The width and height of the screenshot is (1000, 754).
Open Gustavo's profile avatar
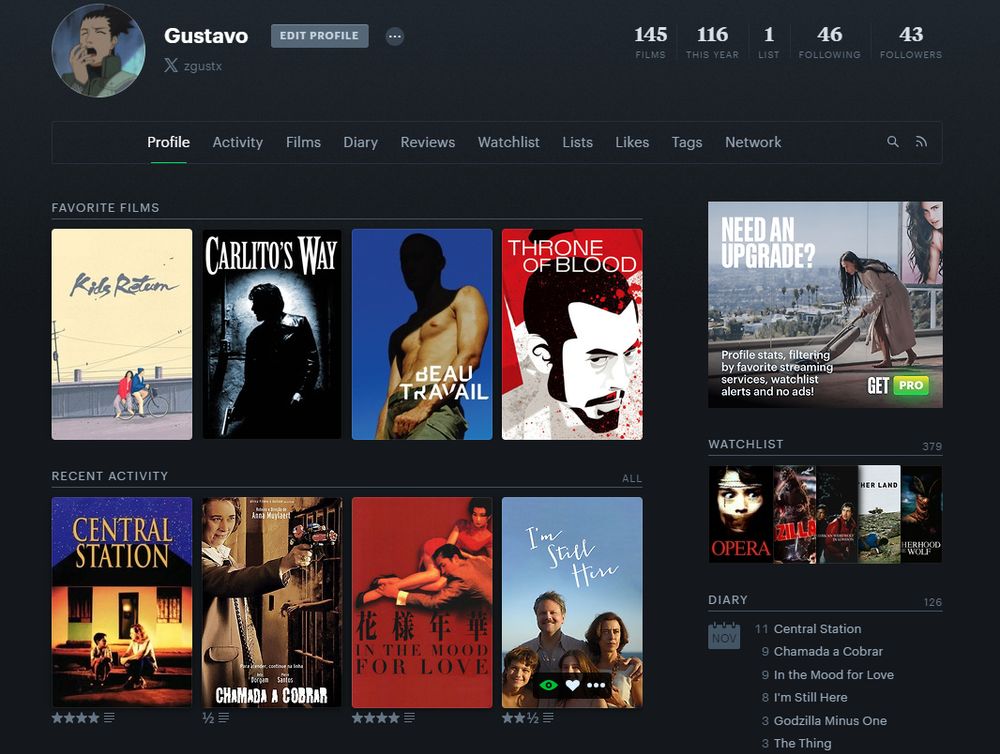pyautogui.click(x=98, y=50)
